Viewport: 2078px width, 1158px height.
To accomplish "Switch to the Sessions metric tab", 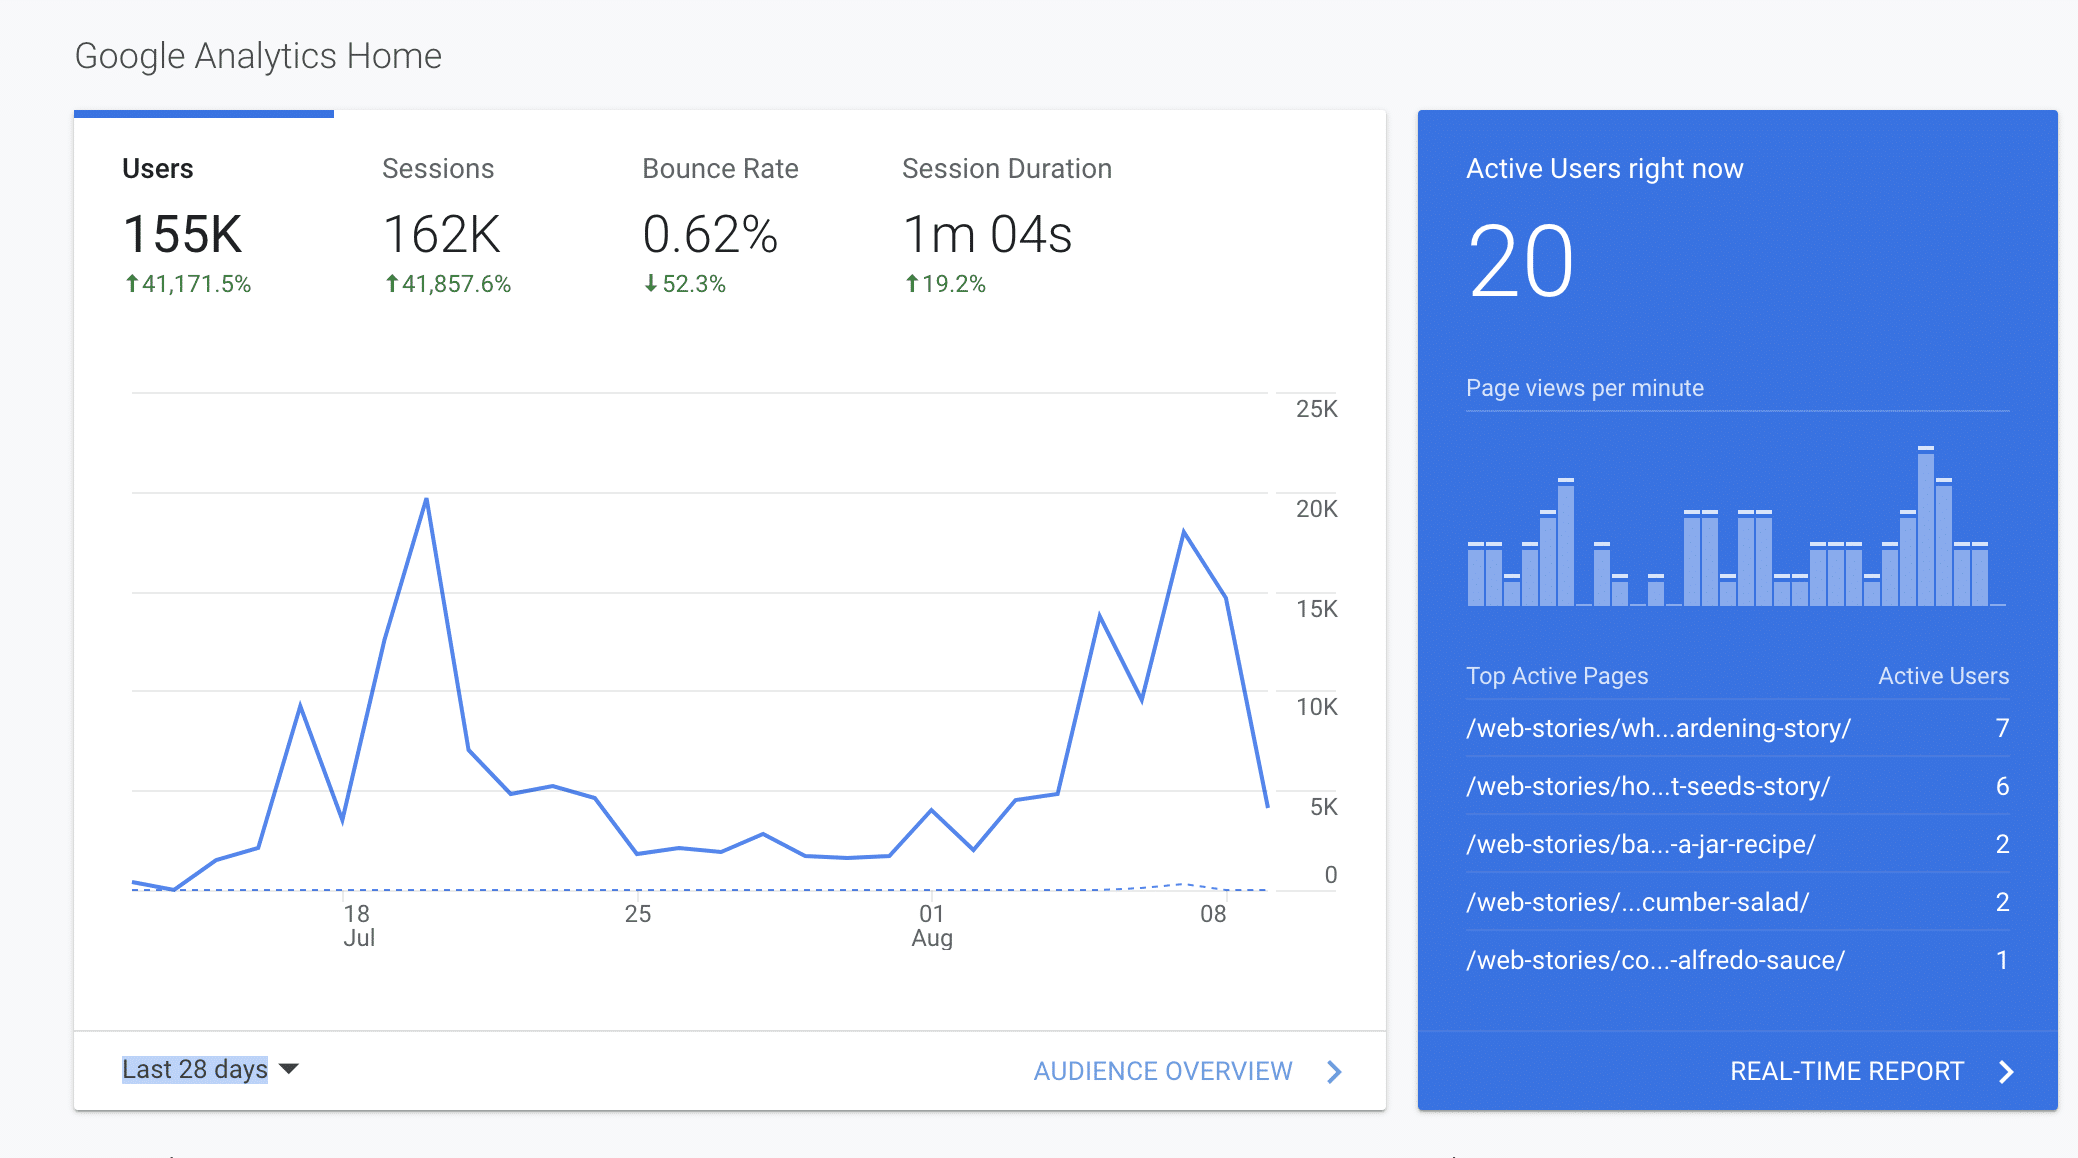I will pyautogui.click(x=438, y=169).
